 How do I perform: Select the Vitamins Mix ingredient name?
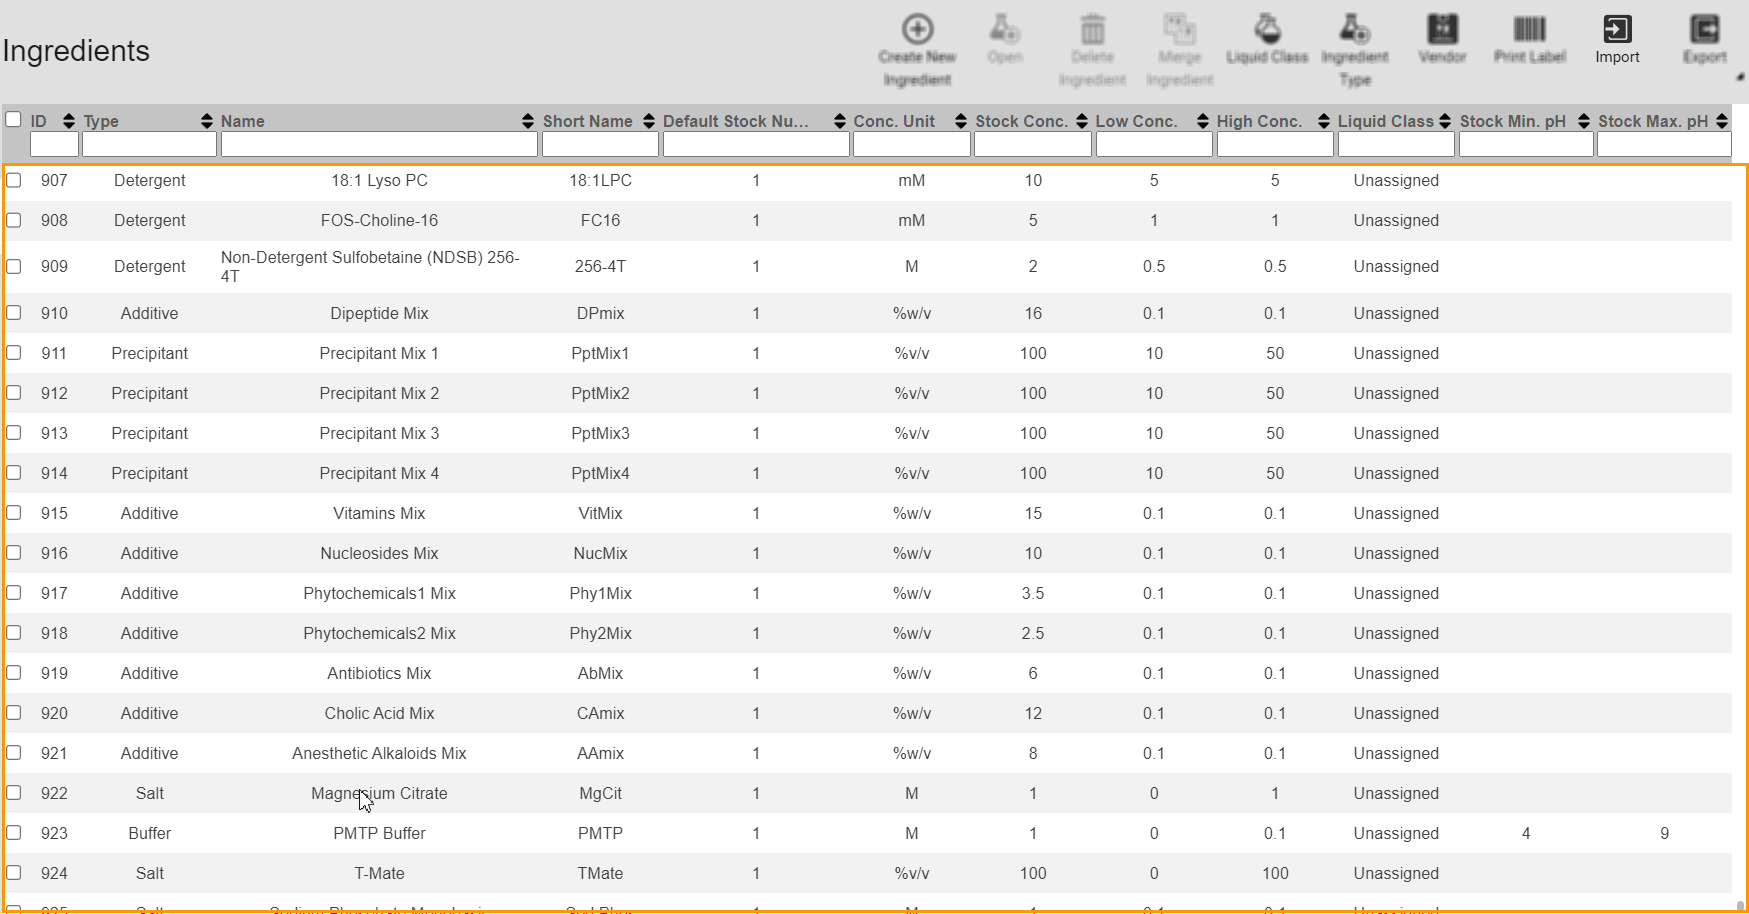click(x=379, y=513)
